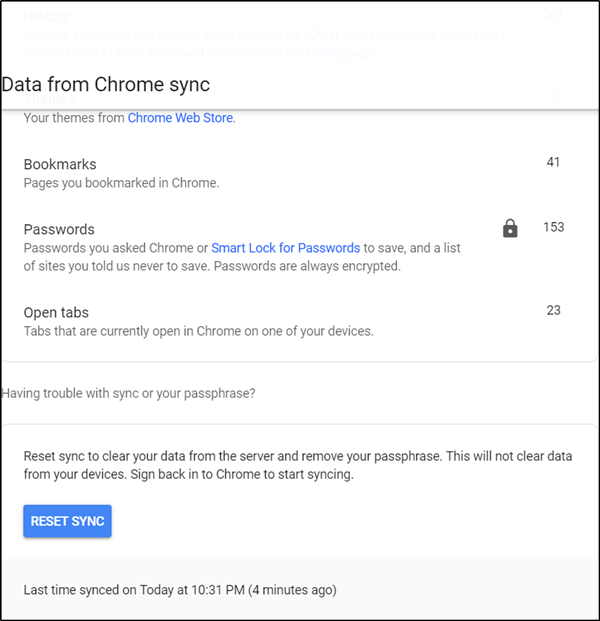Click the Tabs currently open description text
Viewport: 600px width, 621px height.
(x=198, y=331)
